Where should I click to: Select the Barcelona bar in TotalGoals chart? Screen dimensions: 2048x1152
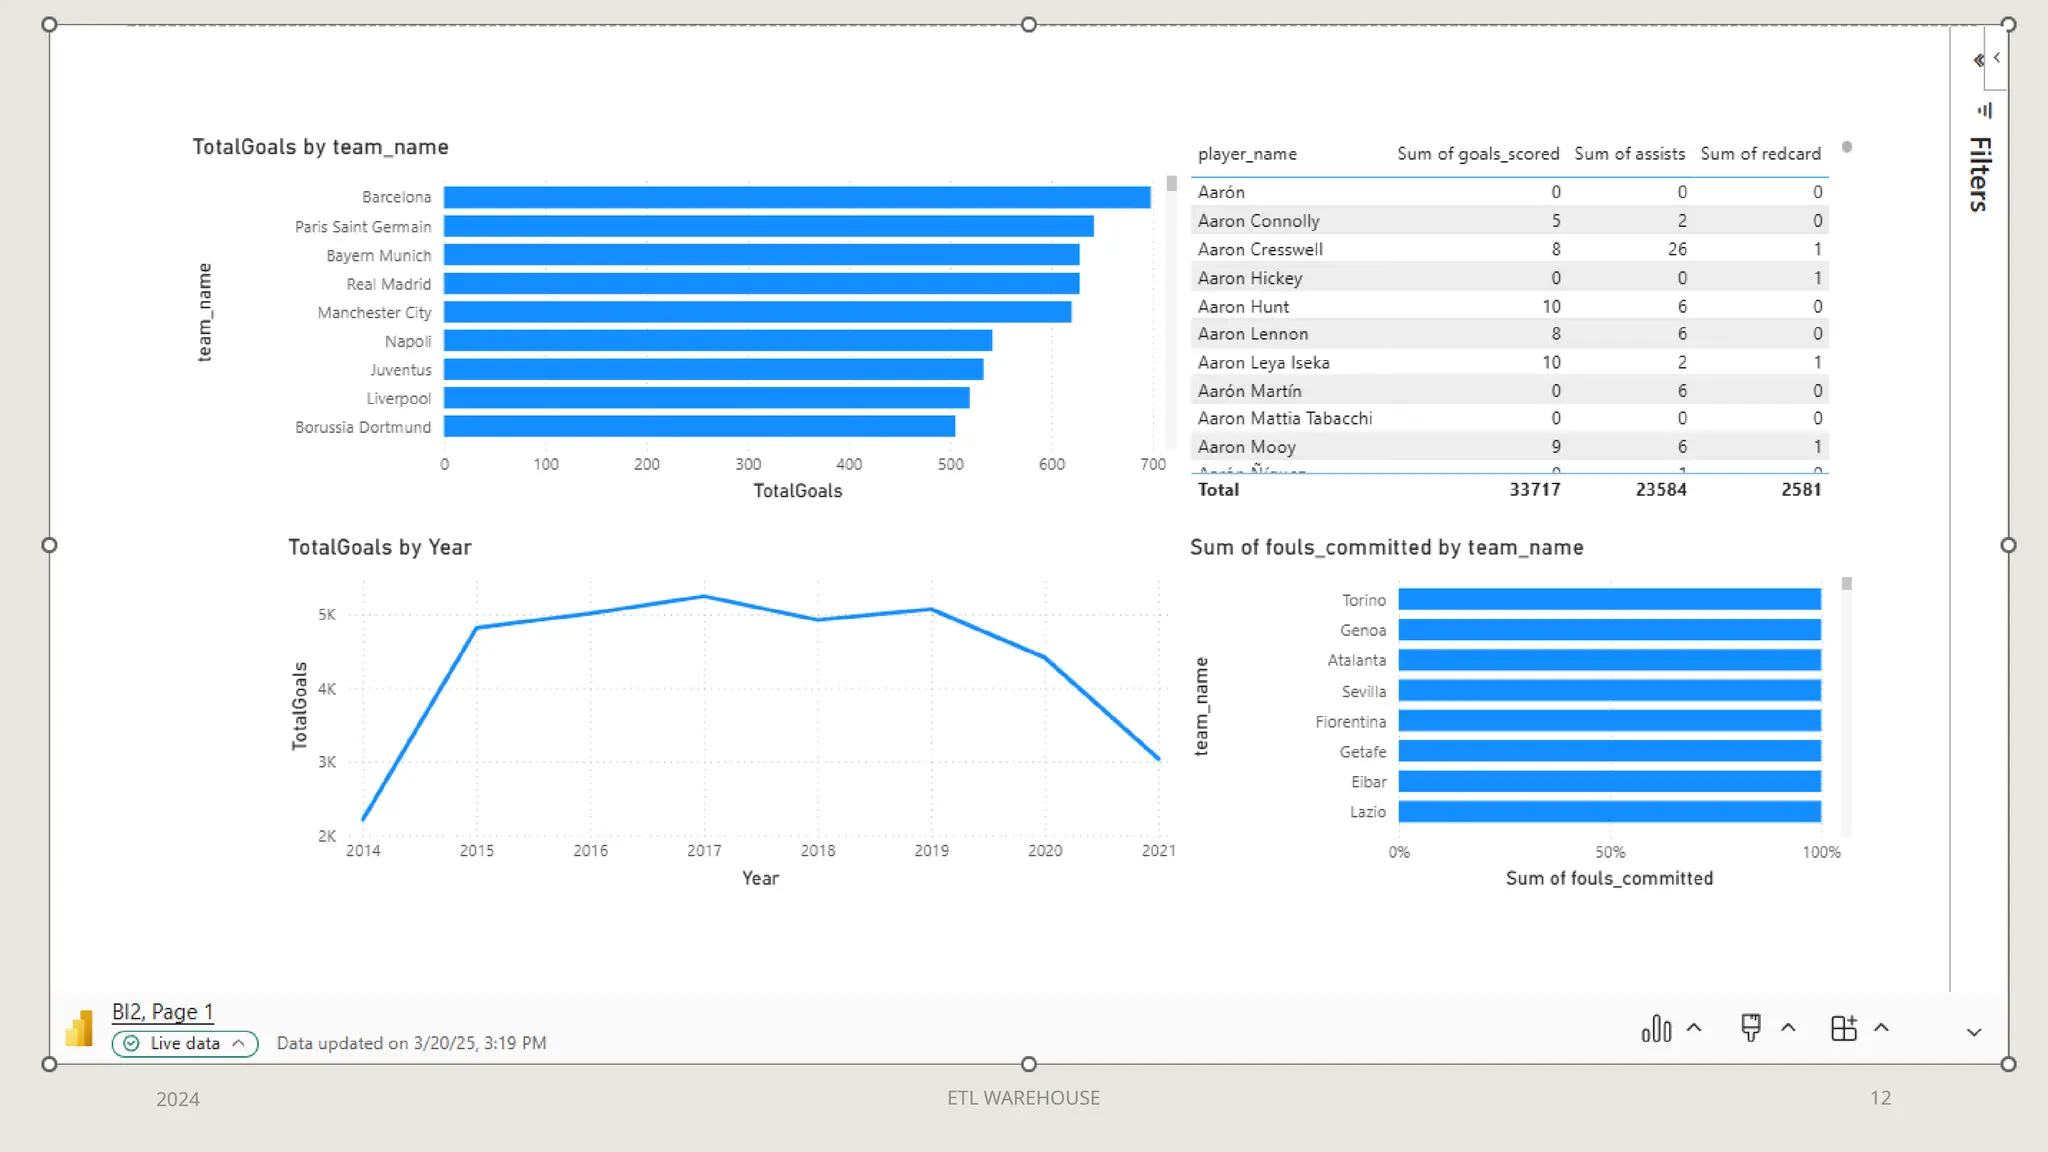796,197
